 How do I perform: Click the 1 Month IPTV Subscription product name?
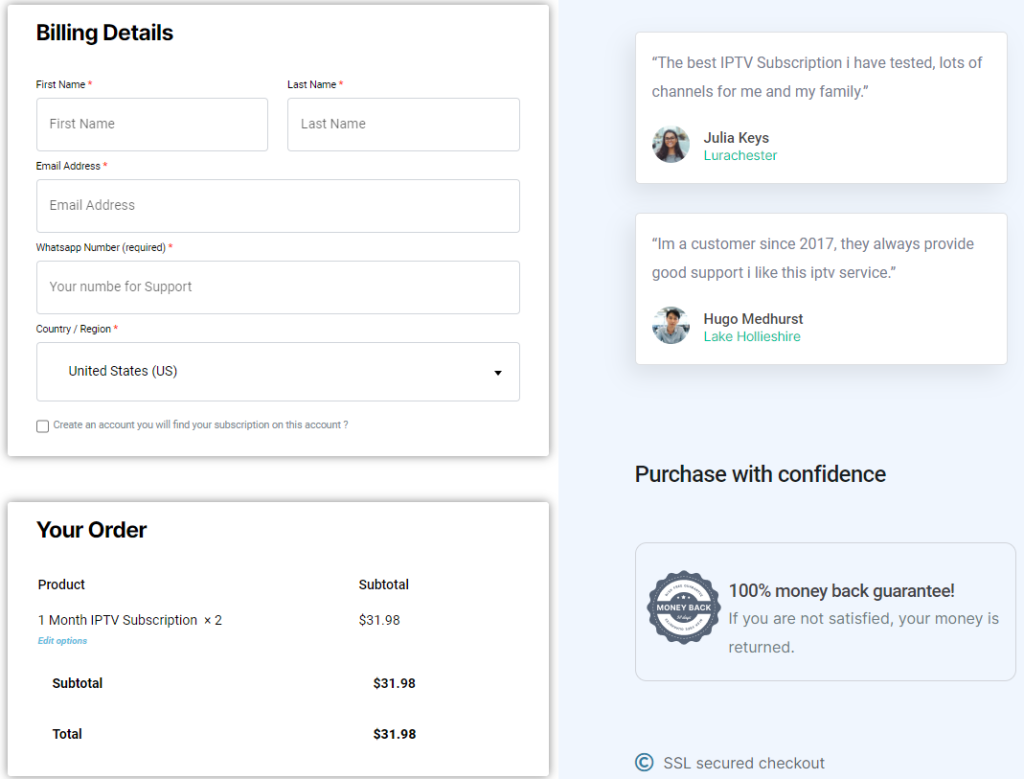[x=117, y=620]
